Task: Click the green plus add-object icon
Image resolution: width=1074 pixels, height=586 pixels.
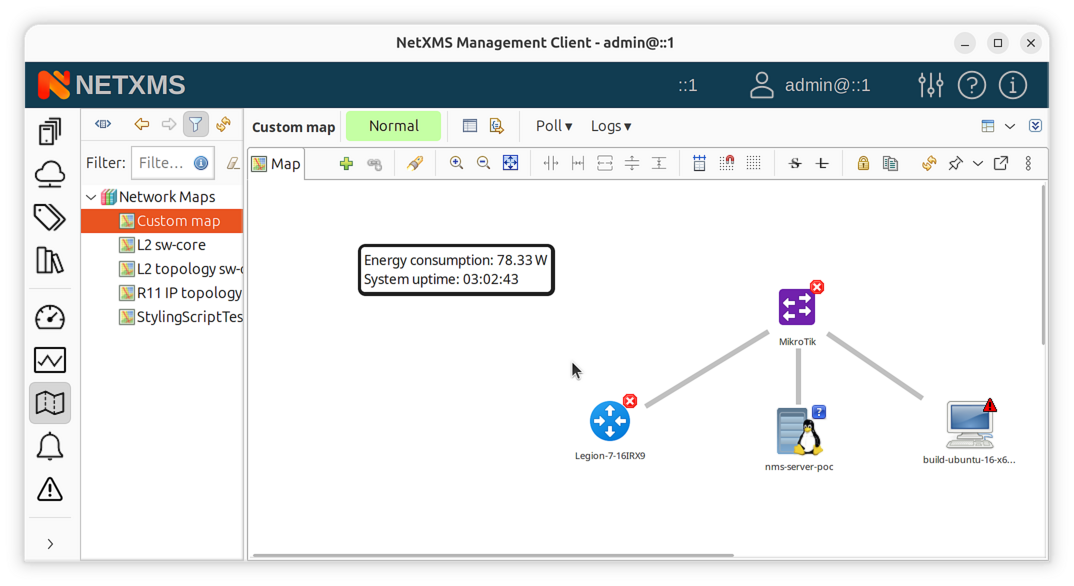Action: (x=346, y=164)
